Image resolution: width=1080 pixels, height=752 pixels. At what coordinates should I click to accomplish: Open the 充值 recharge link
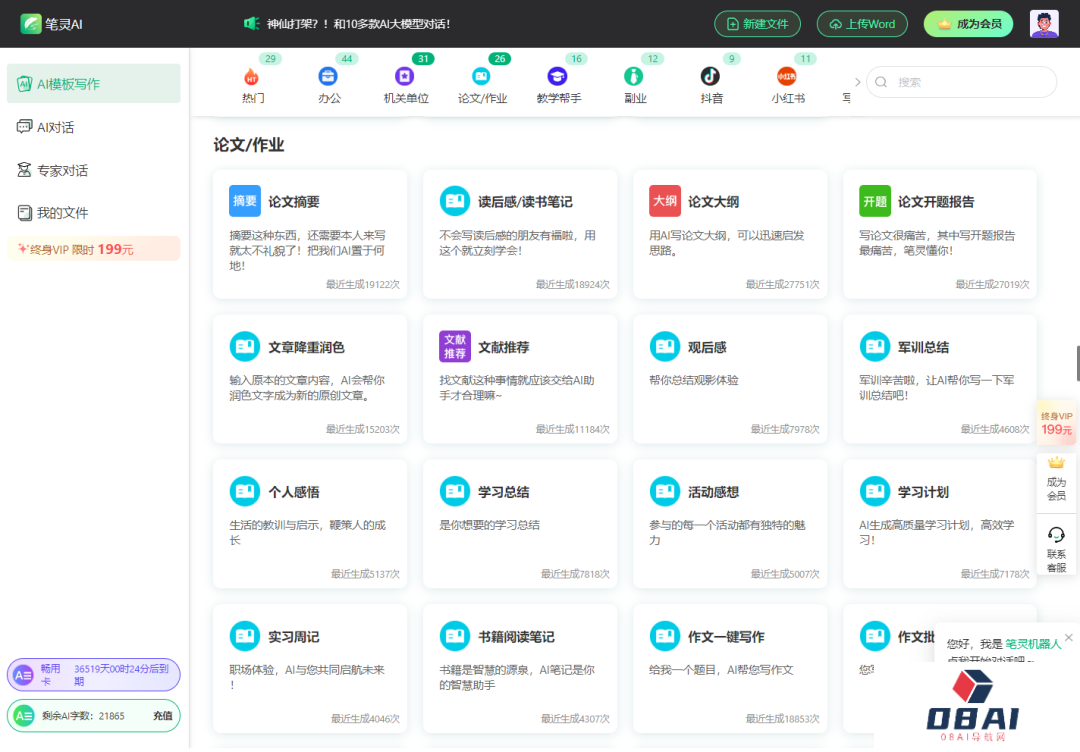coord(163,717)
